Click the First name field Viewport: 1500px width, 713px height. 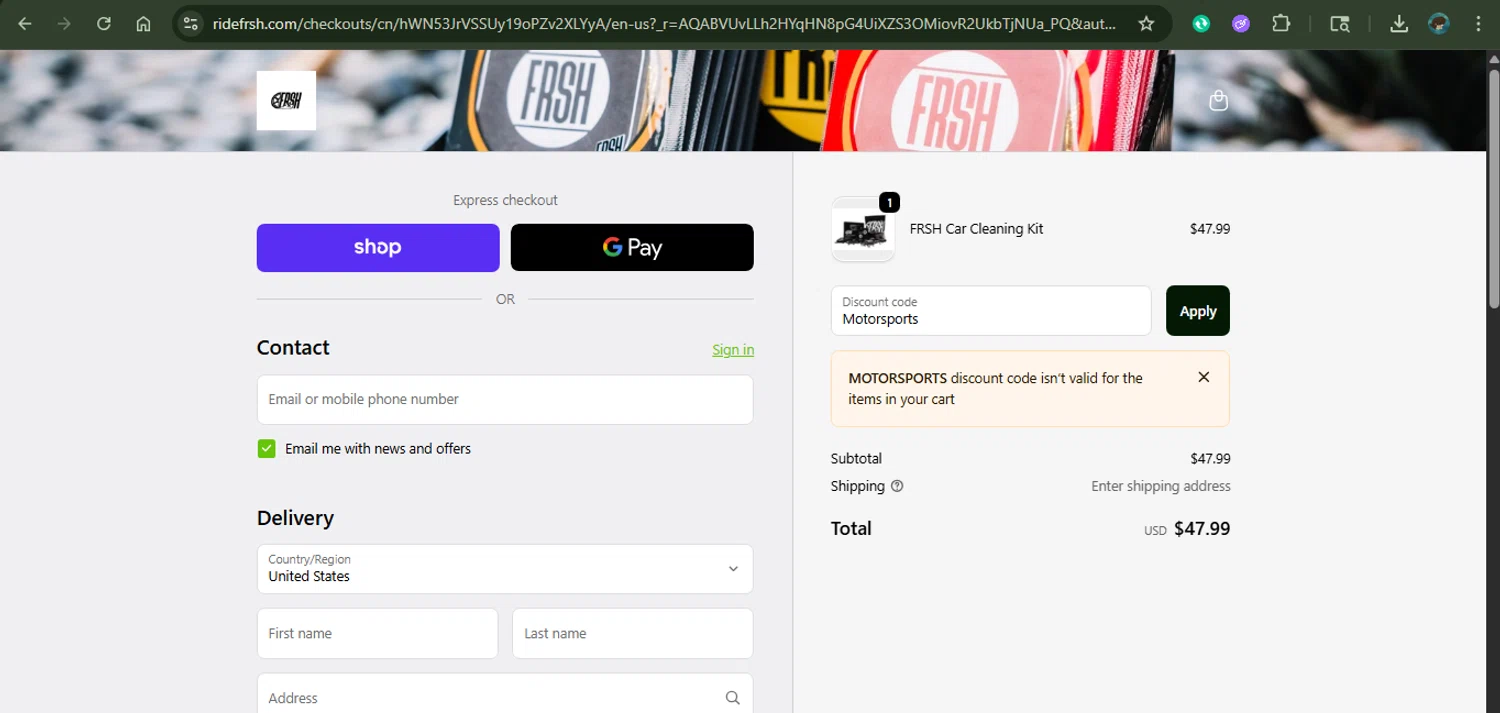coord(377,634)
